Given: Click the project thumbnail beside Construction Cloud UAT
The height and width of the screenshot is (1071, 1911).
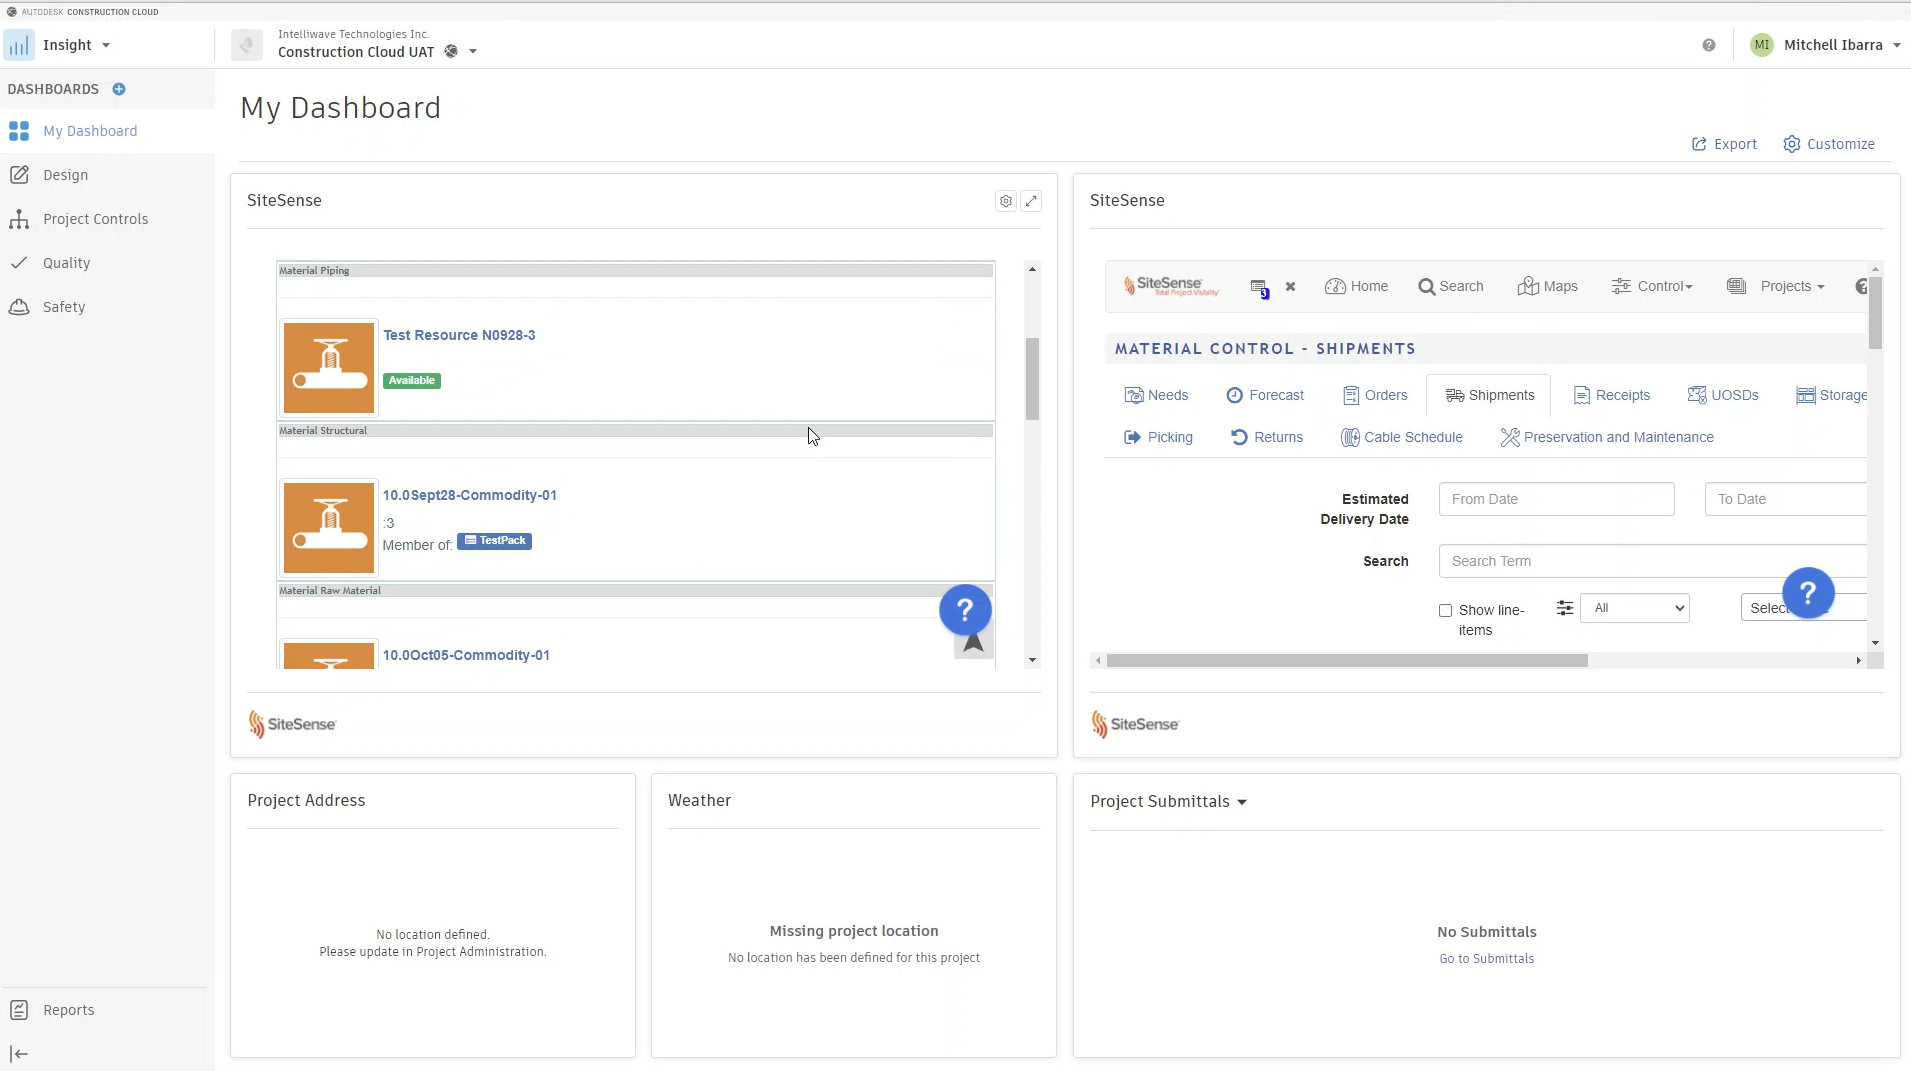Looking at the screenshot, I should 247,45.
